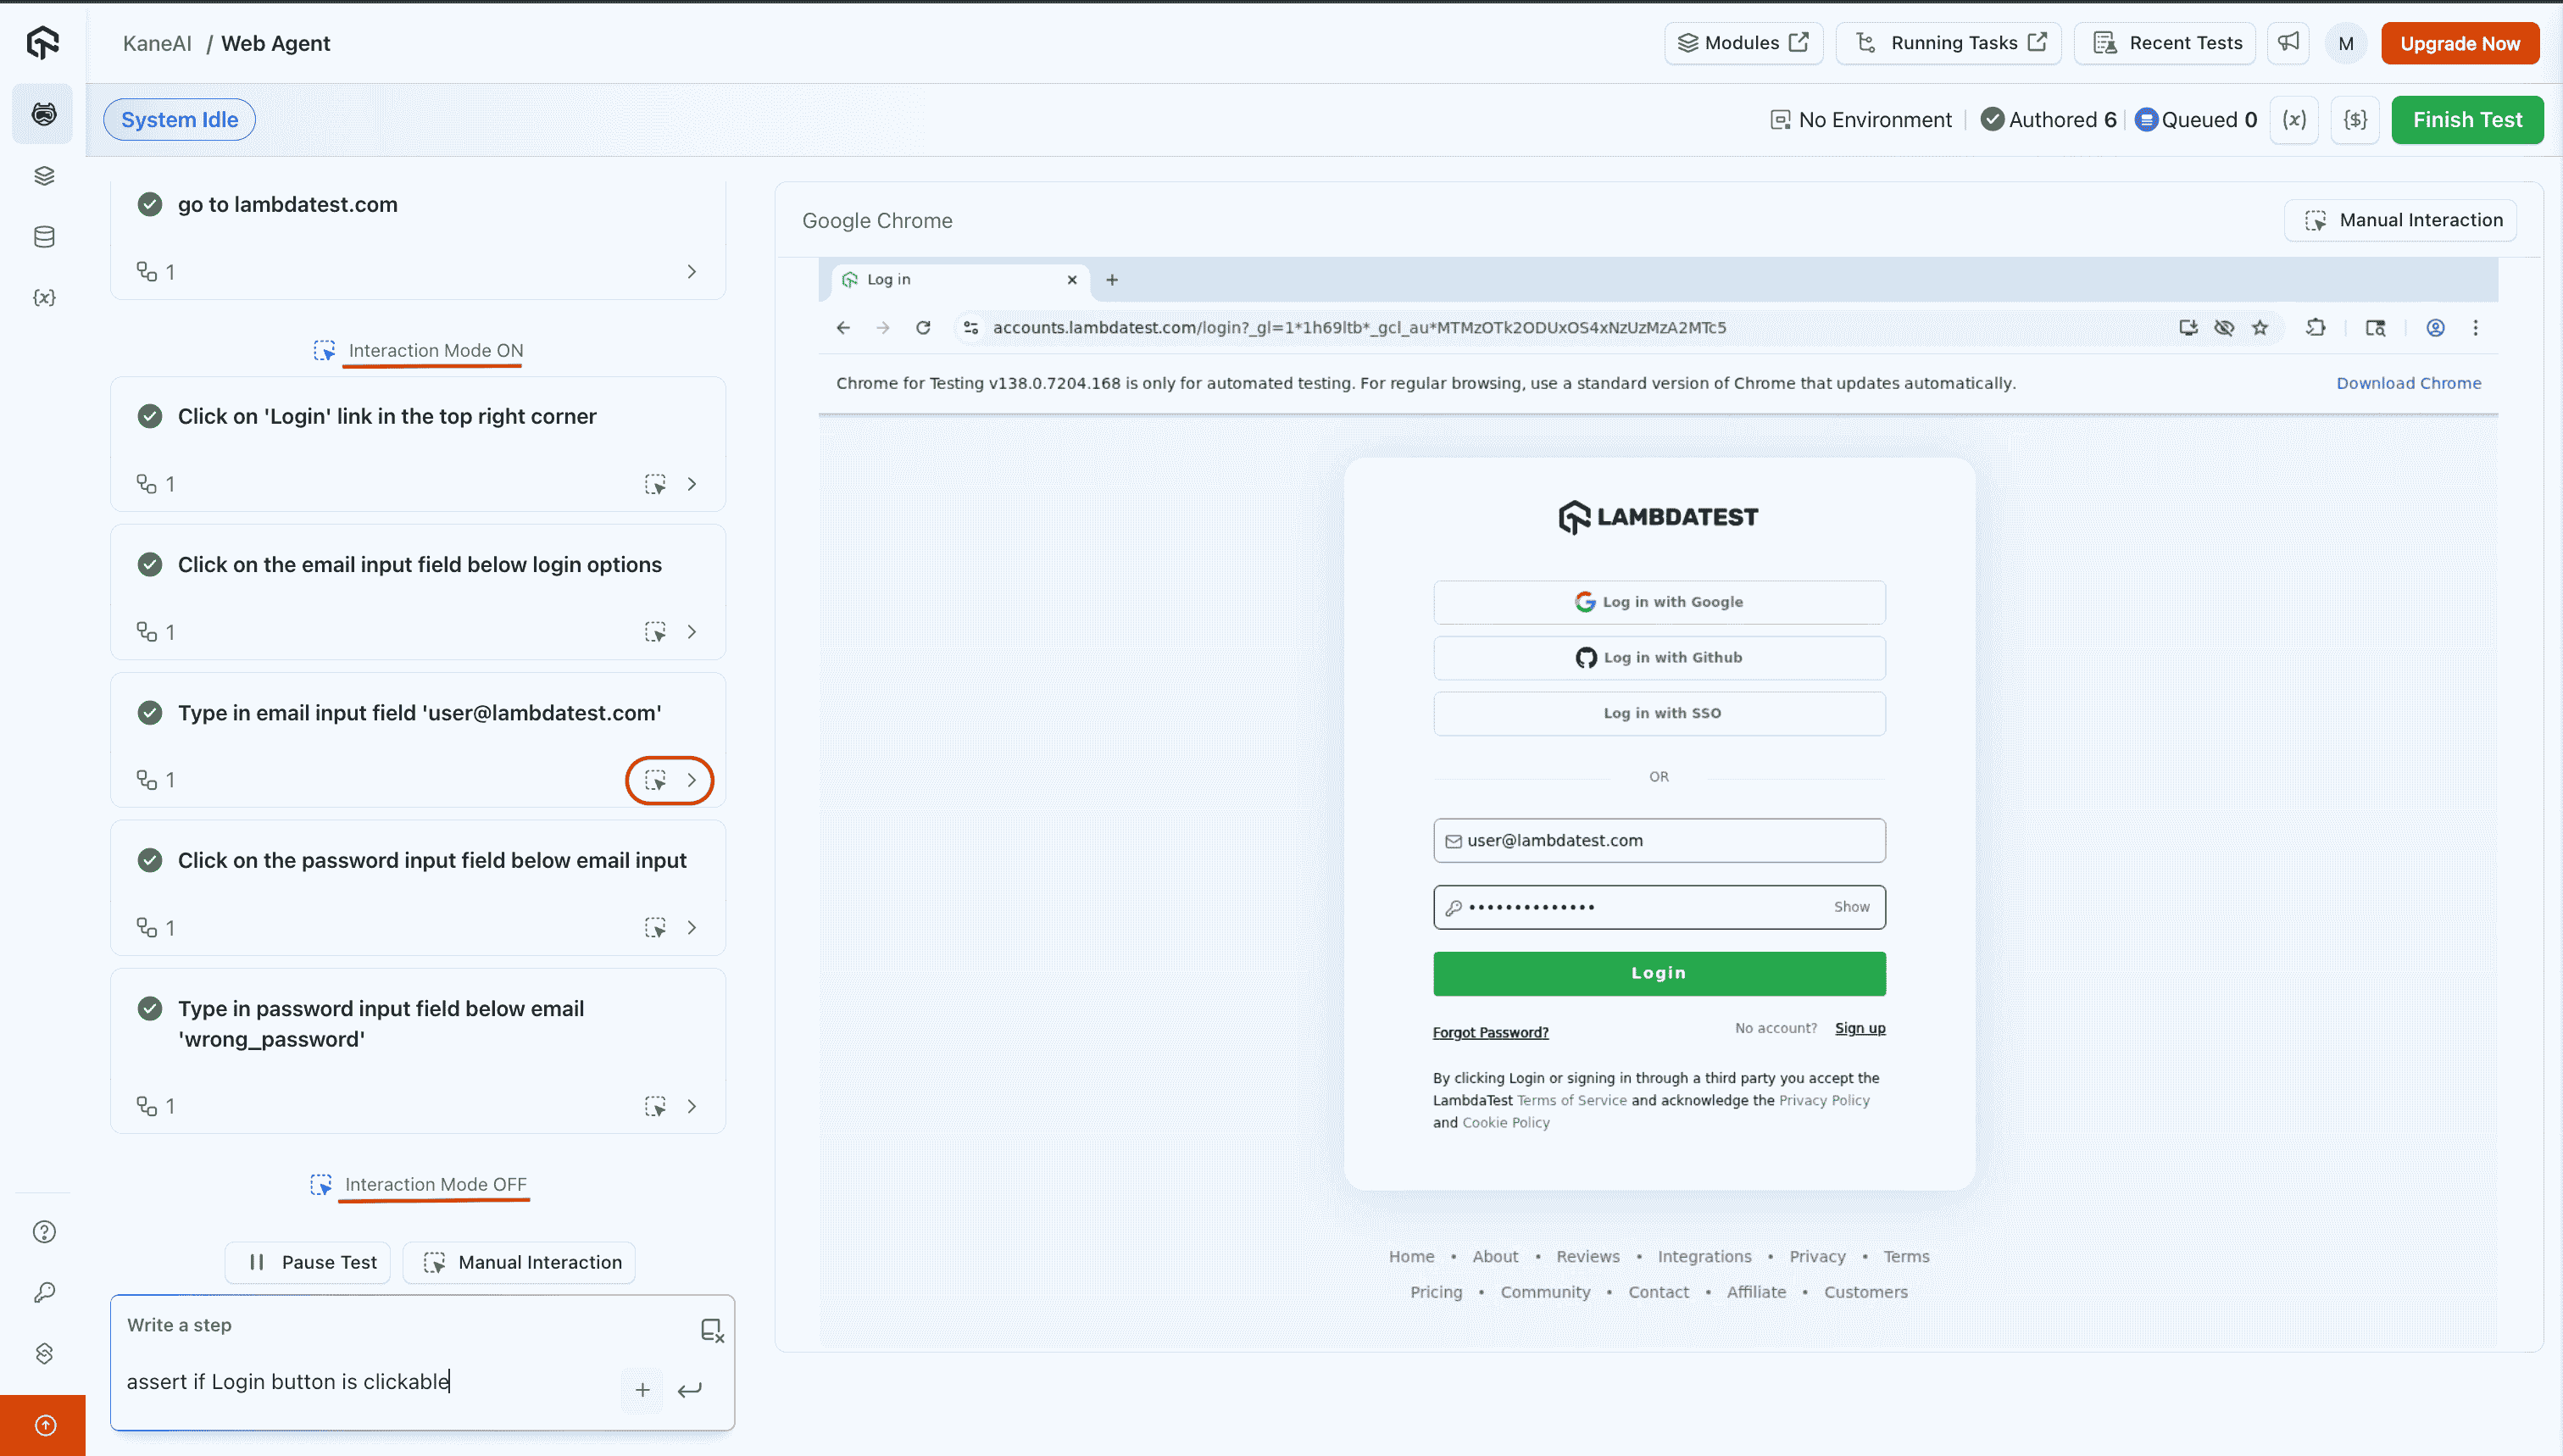Focus the password input field
Screen dimensions: 2563x1456
coord(1659,907)
